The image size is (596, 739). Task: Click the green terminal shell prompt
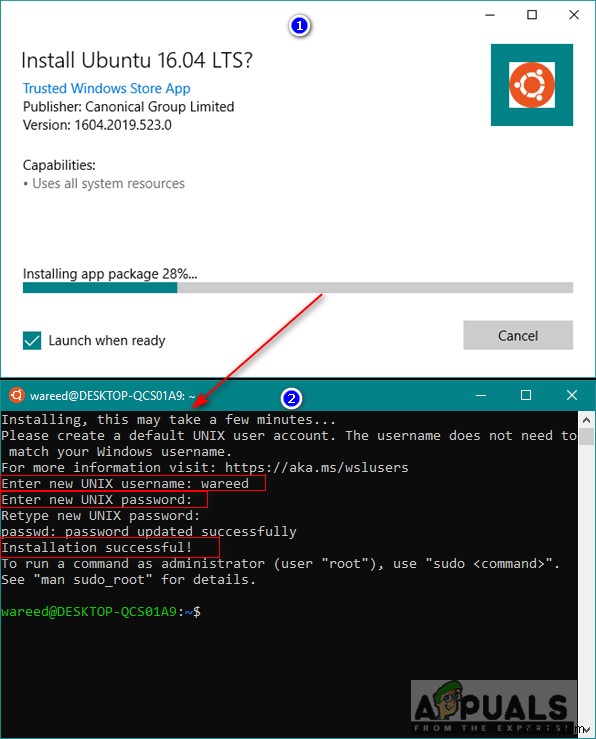tap(101, 612)
